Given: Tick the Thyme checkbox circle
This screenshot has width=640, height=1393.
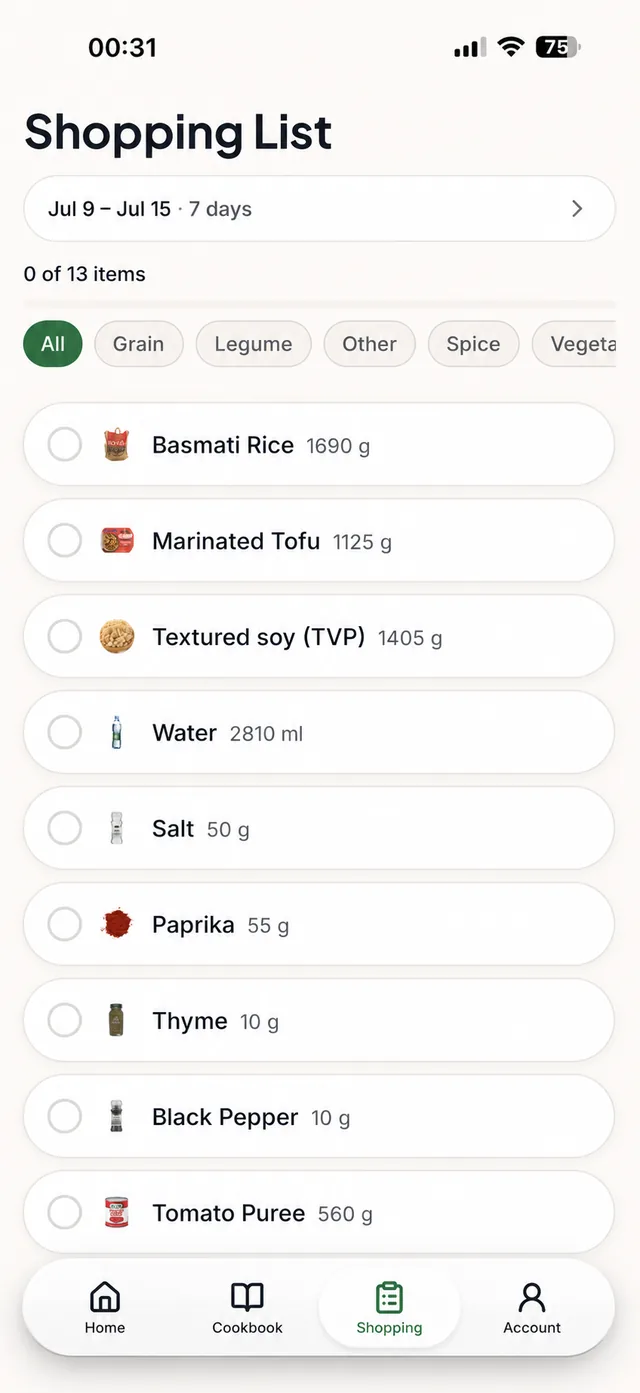Looking at the screenshot, I should point(65,1021).
